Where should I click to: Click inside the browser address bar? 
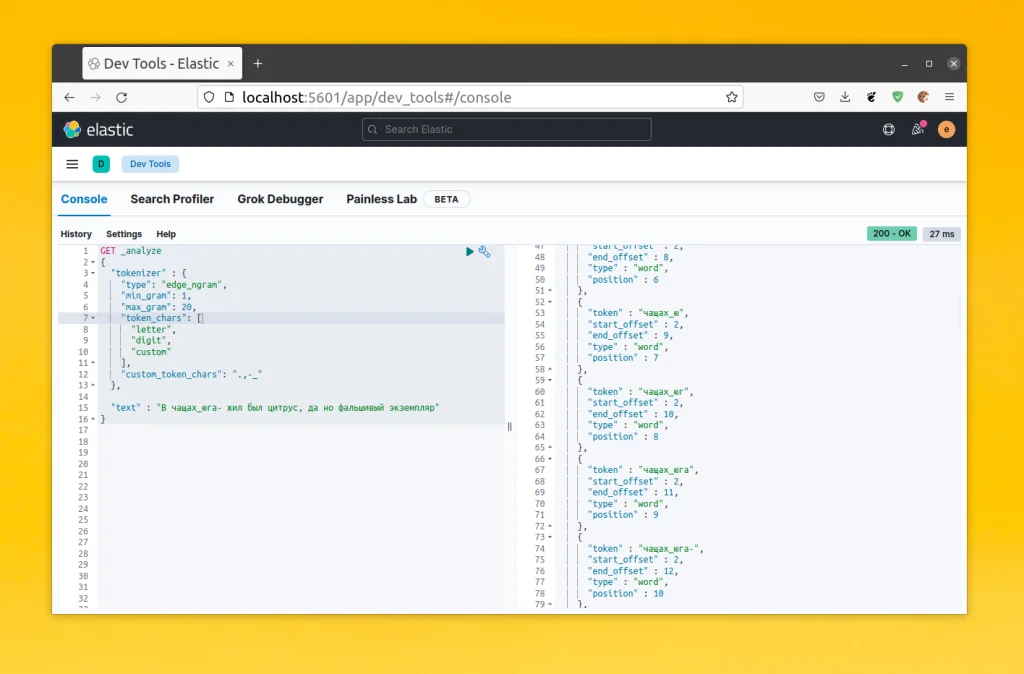tap(450, 97)
